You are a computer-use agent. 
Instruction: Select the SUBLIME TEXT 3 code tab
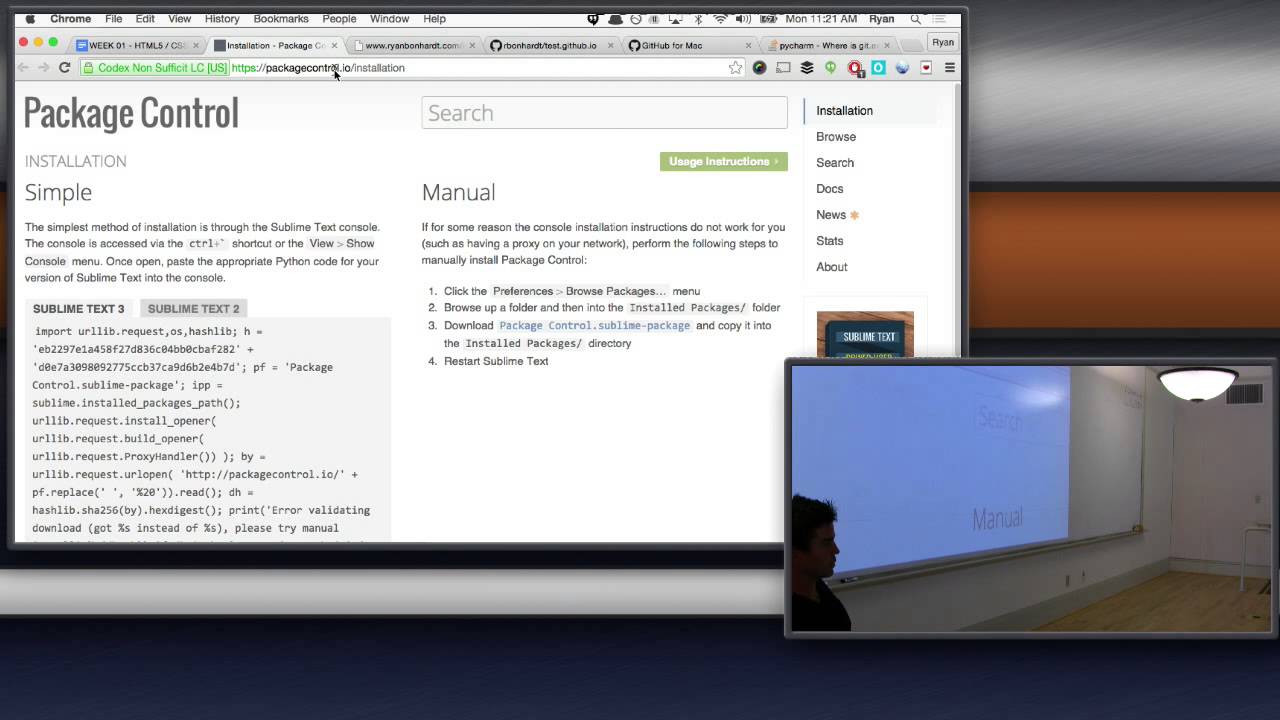[79, 309]
